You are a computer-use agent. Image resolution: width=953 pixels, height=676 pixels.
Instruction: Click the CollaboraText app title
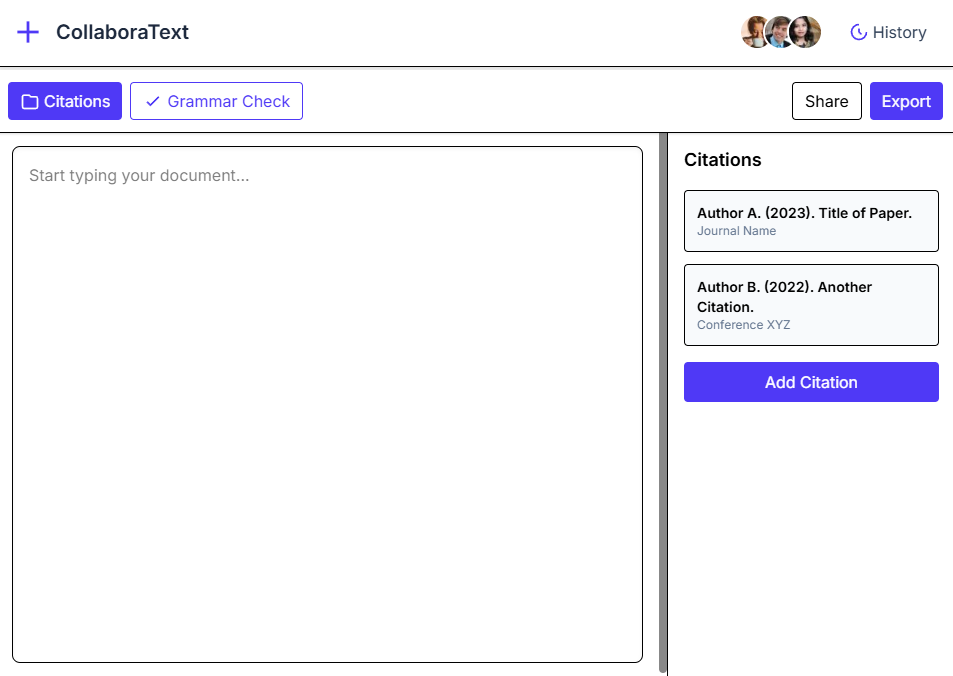pyautogui.click(x=122, y=32)
